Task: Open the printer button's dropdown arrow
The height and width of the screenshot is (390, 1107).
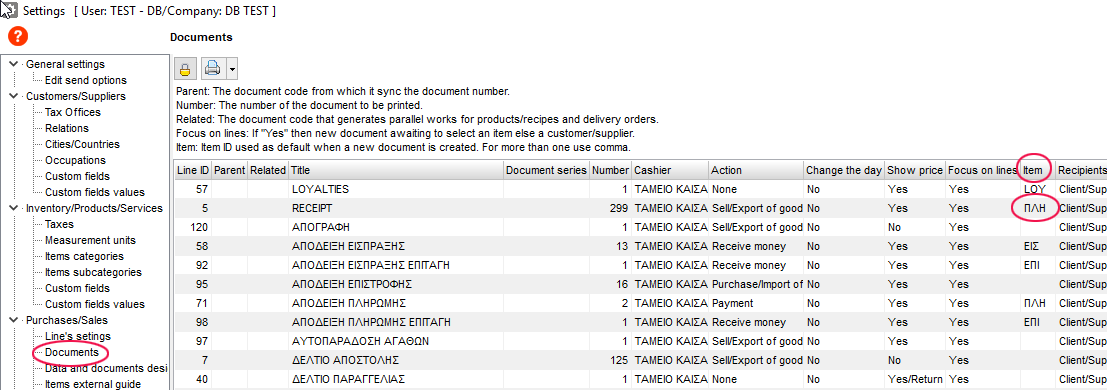Action: pos(232,69)
